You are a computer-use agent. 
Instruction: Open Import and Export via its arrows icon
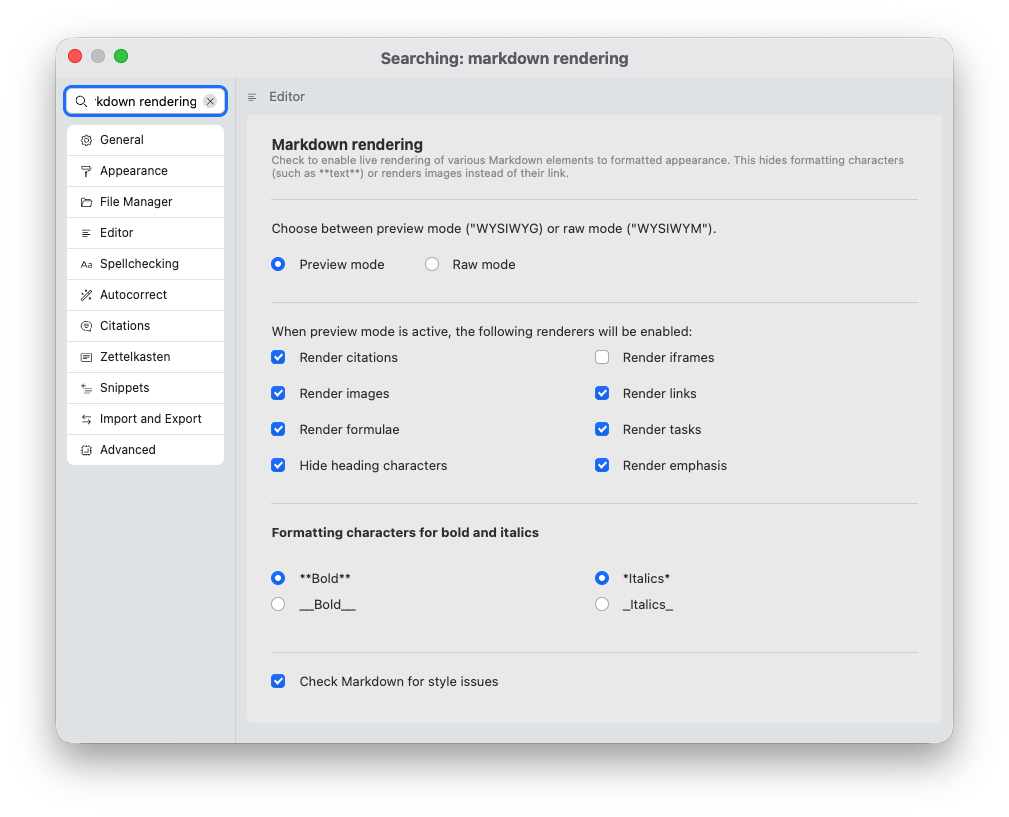[x=86, y=418]
